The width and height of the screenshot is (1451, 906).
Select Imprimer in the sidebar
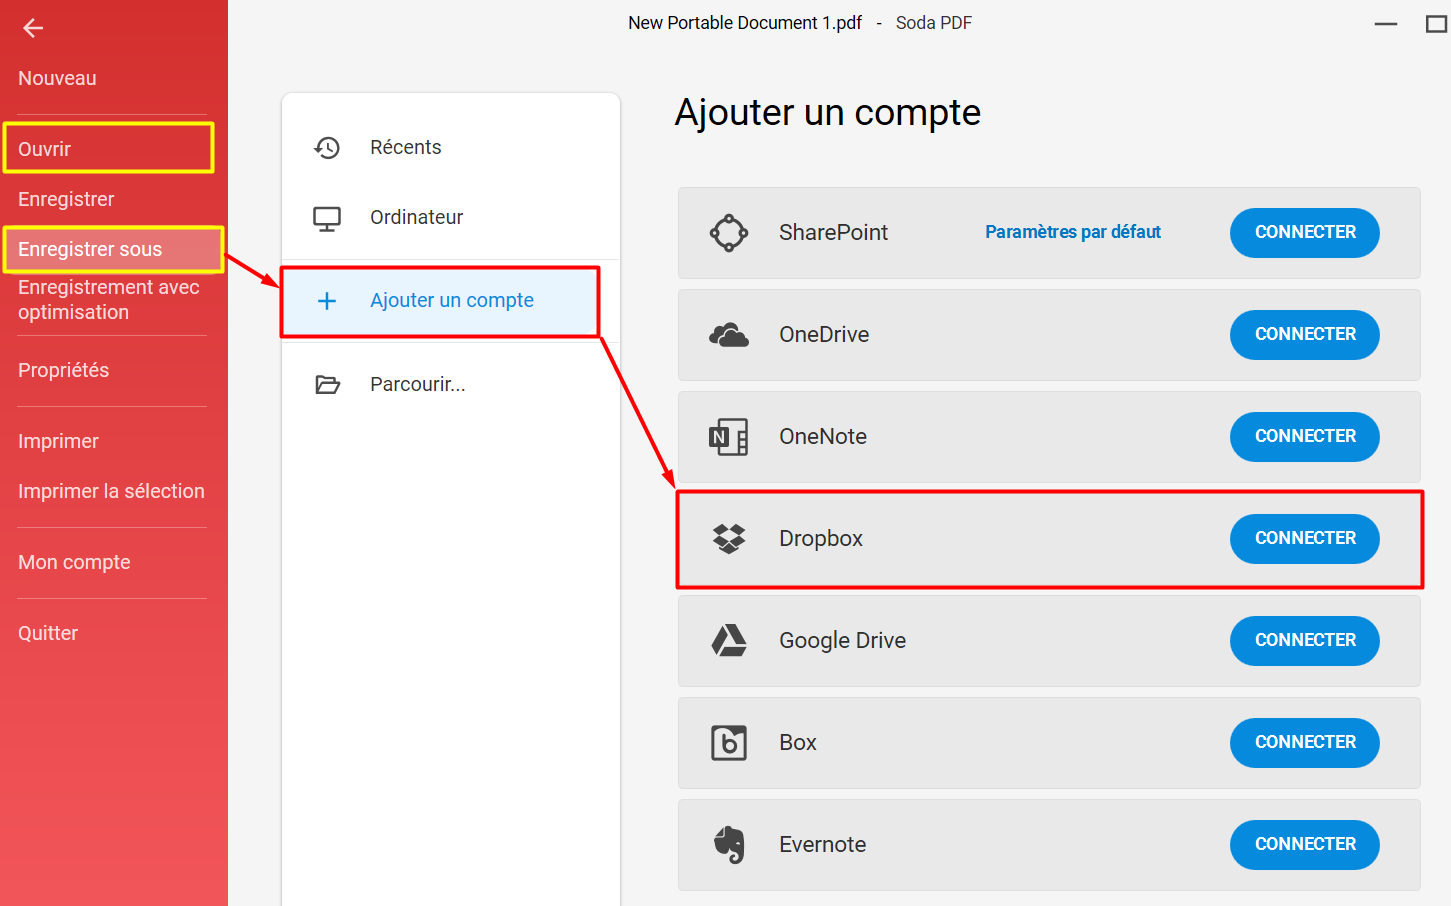(58, 441)
